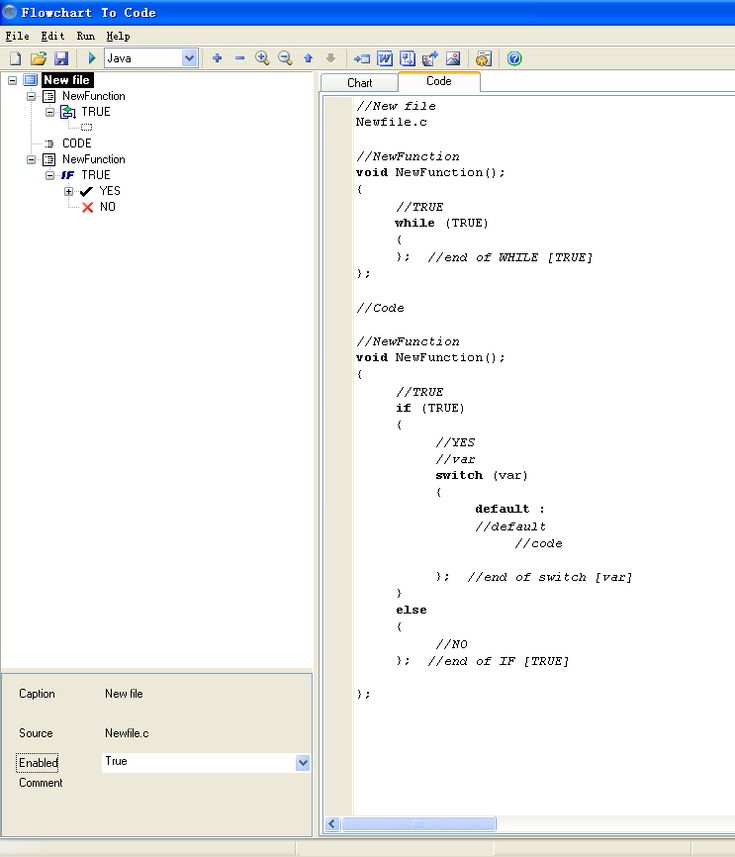
Task: Click the blue arrow-to-box toolbar icon
Action: click(x=362, y=58)
